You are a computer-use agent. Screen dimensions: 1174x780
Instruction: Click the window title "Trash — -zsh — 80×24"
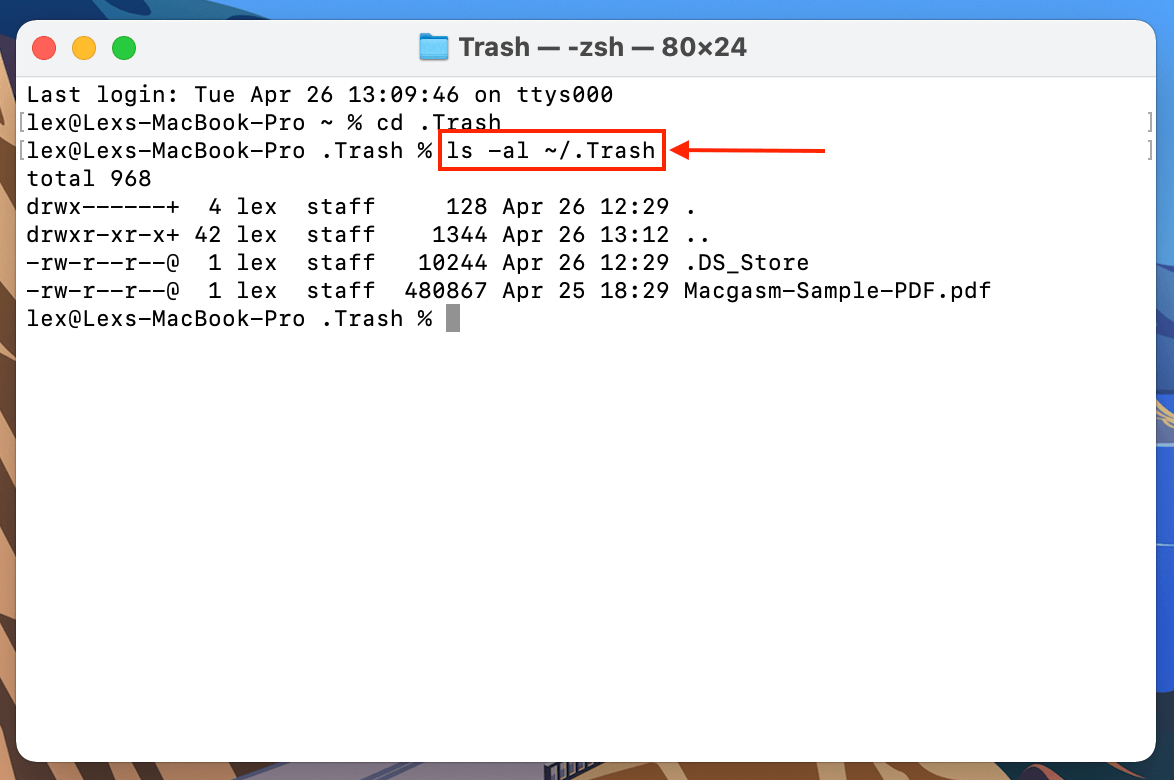(x=603, y=47)
